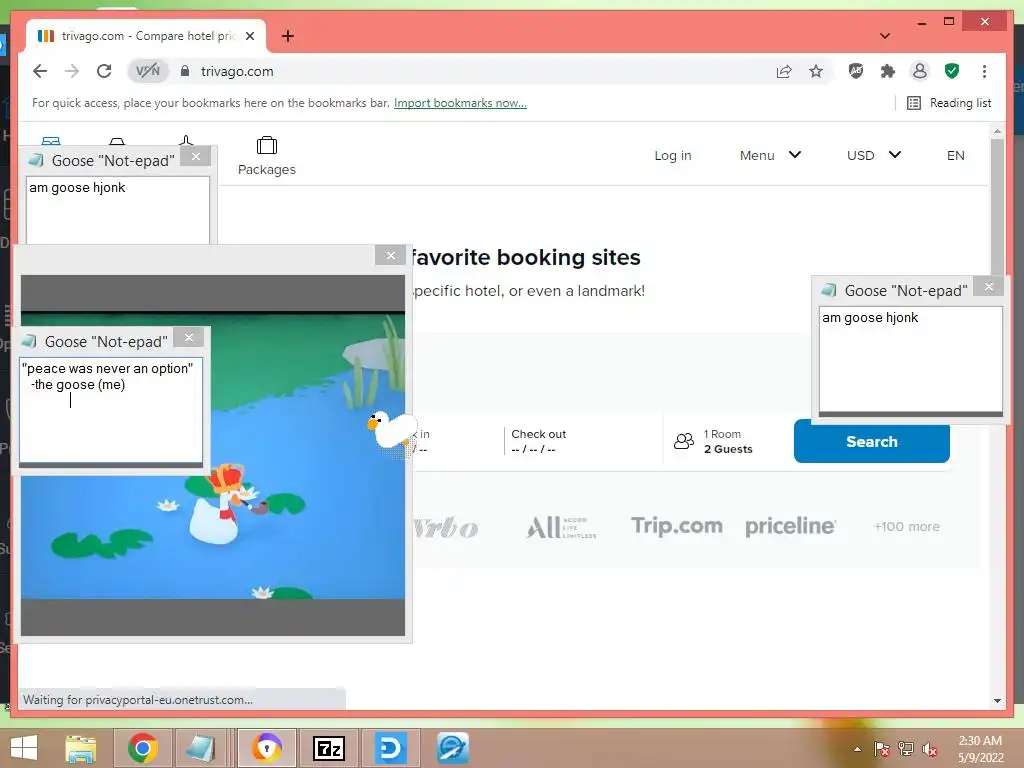Go back to the previous page in Chrome
The width and height of the screenshot is (1024, 768).
click(x=40, y=71)
